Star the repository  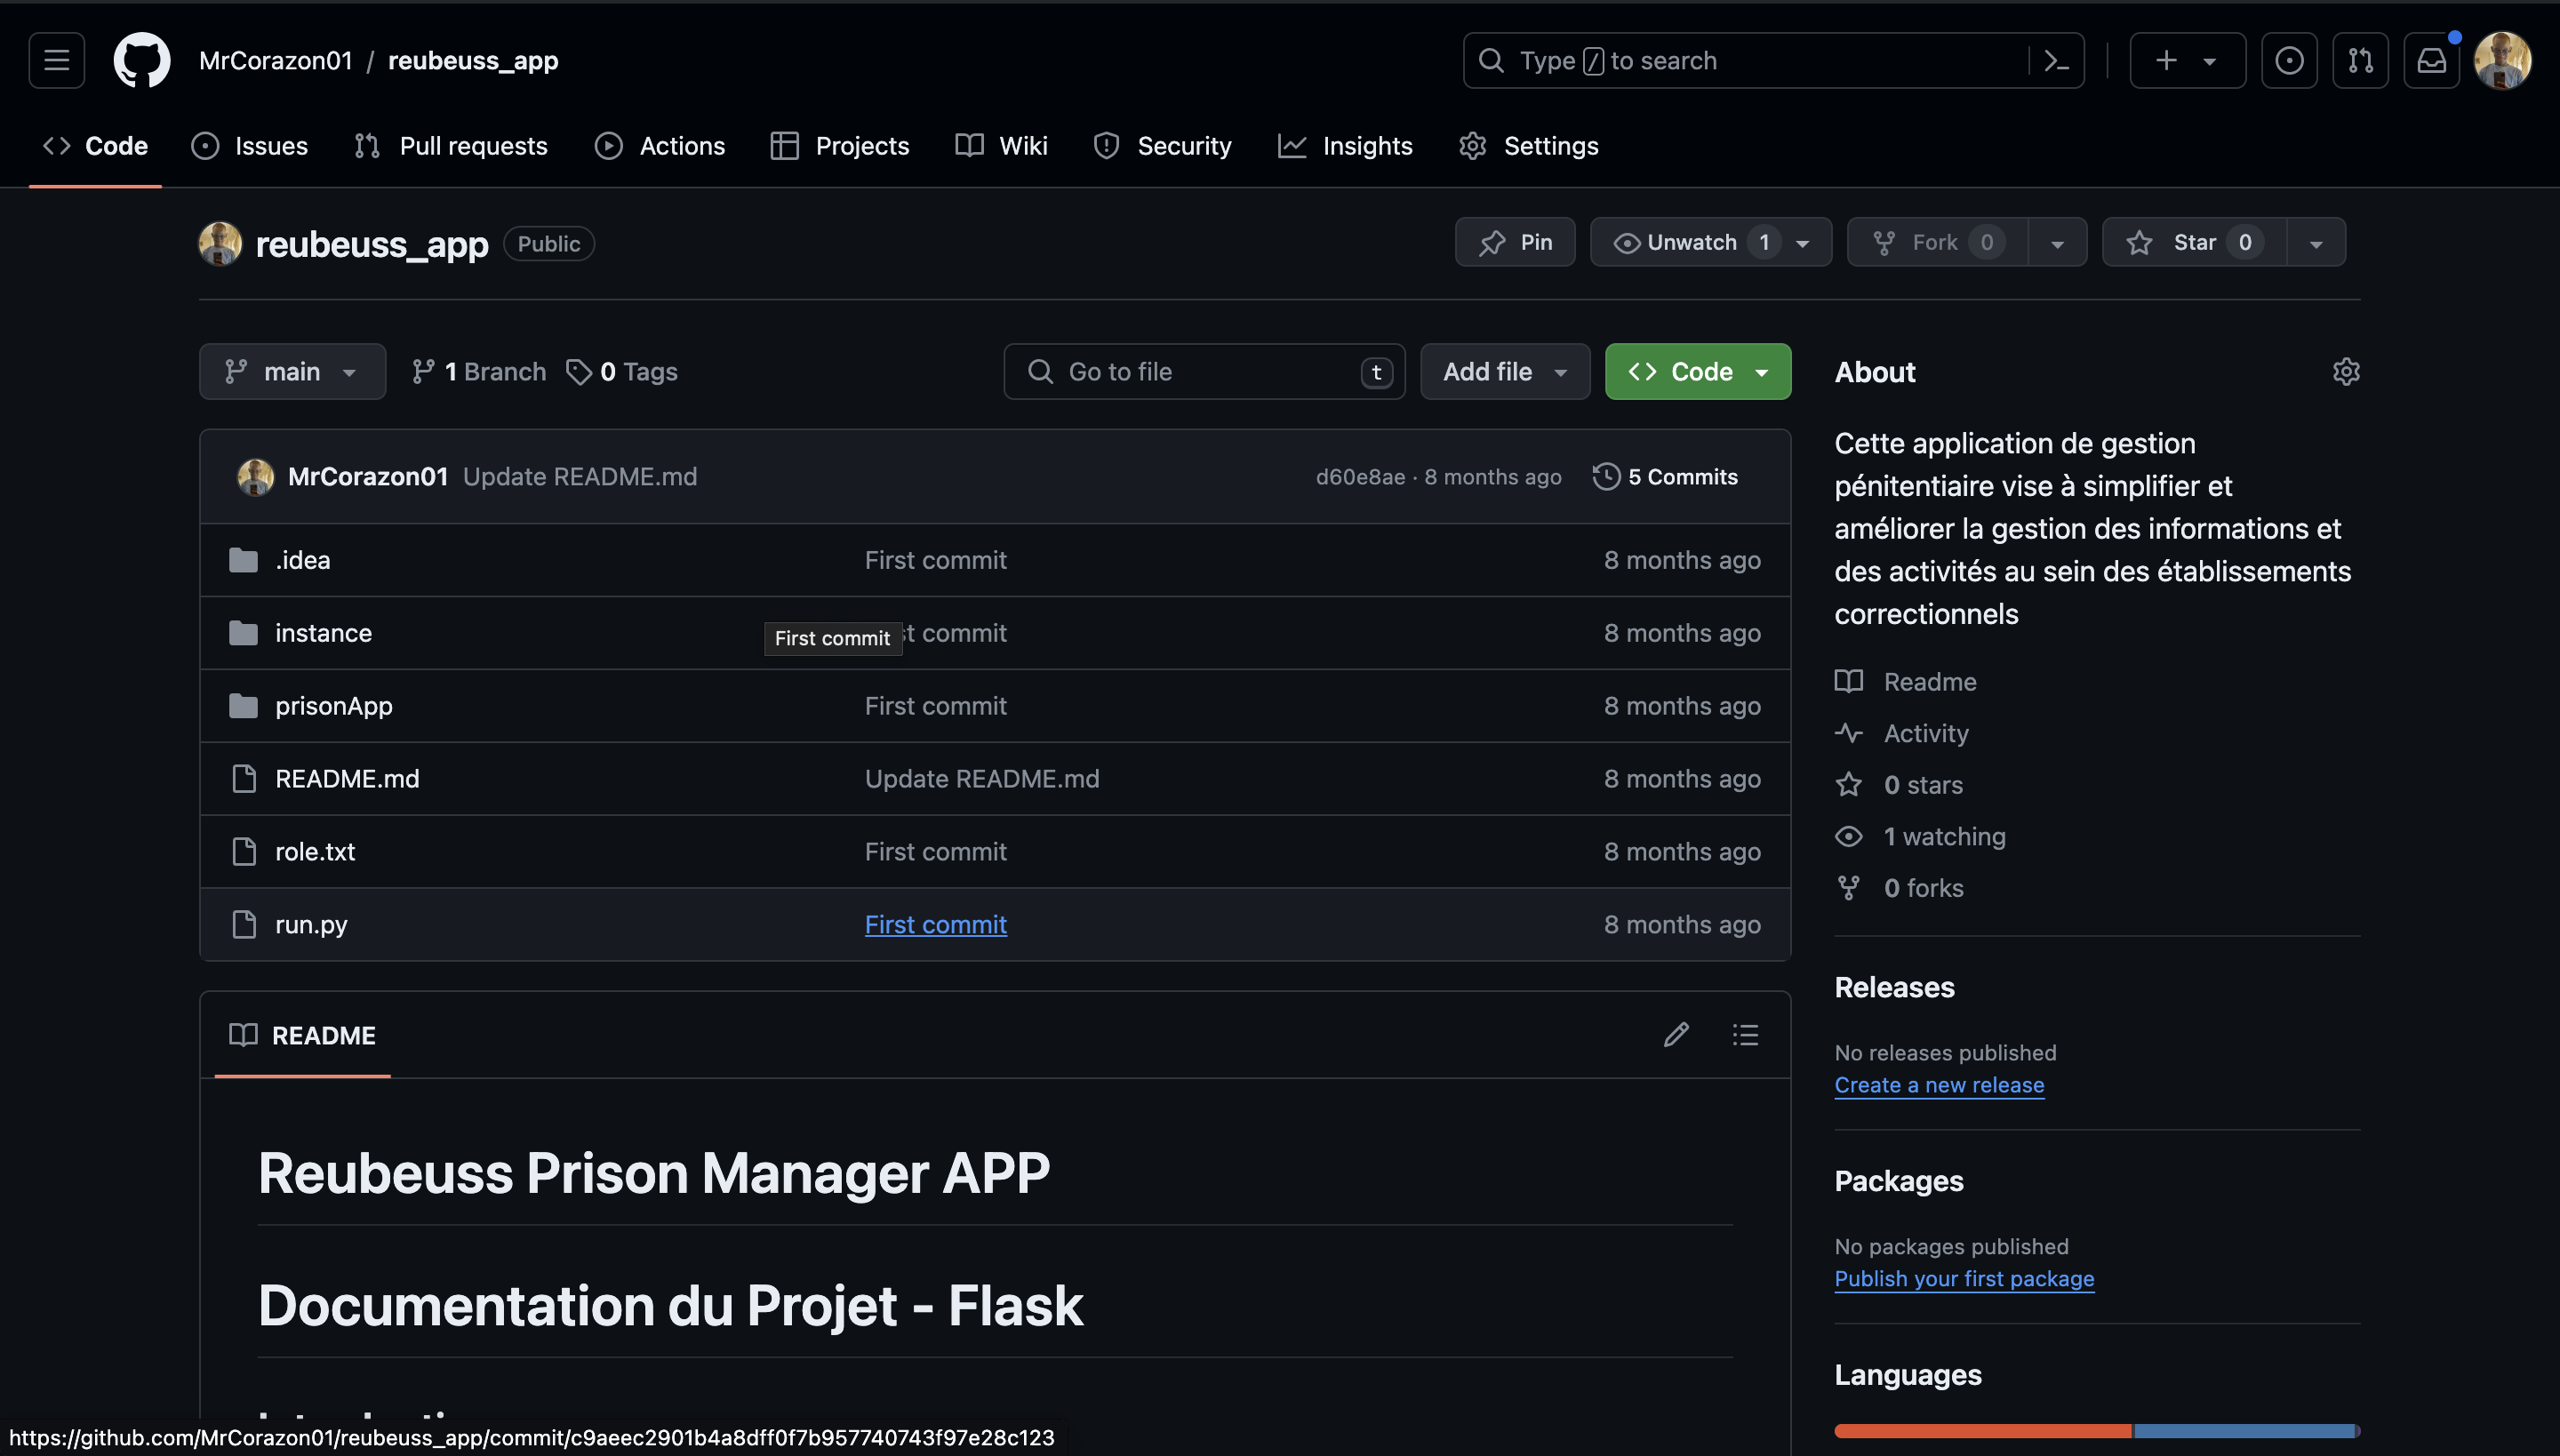tap(2194, 242)
